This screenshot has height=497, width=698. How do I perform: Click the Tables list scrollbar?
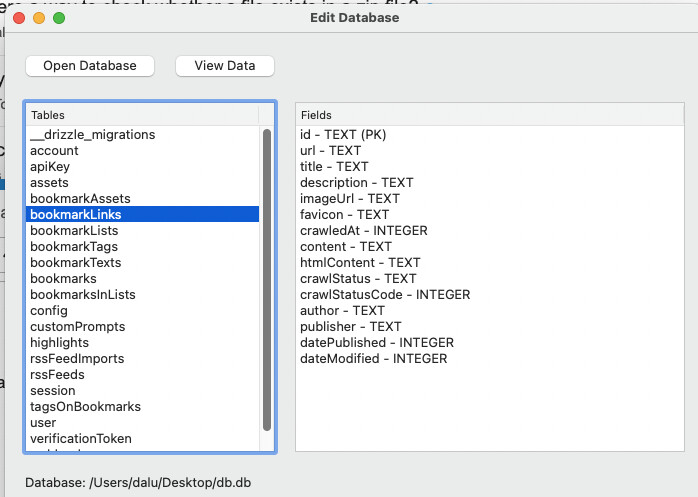click(x=267, y=280)
